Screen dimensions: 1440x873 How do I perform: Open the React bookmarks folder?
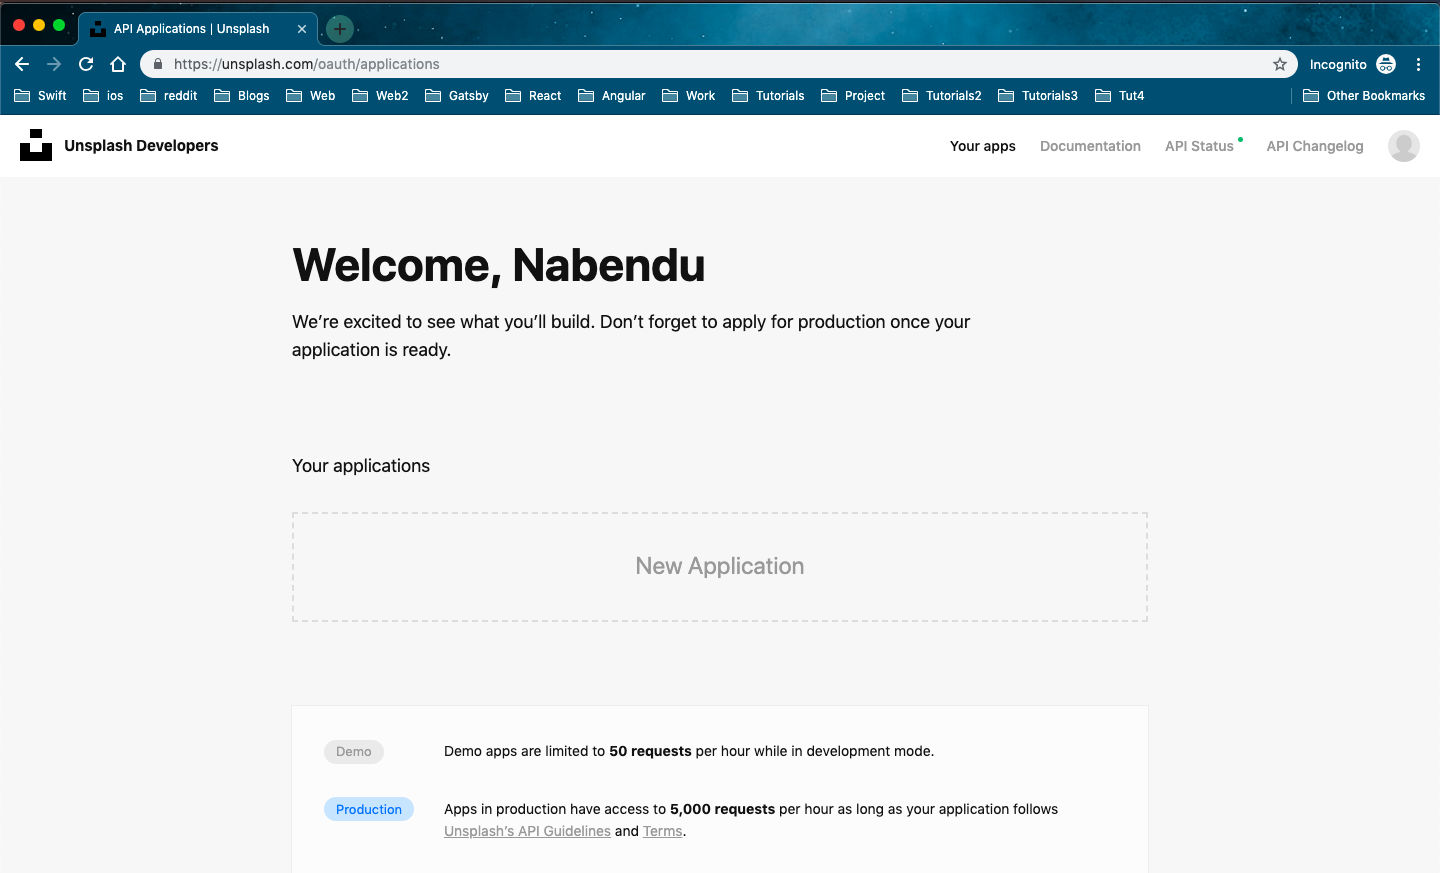(x=533, y=96)
